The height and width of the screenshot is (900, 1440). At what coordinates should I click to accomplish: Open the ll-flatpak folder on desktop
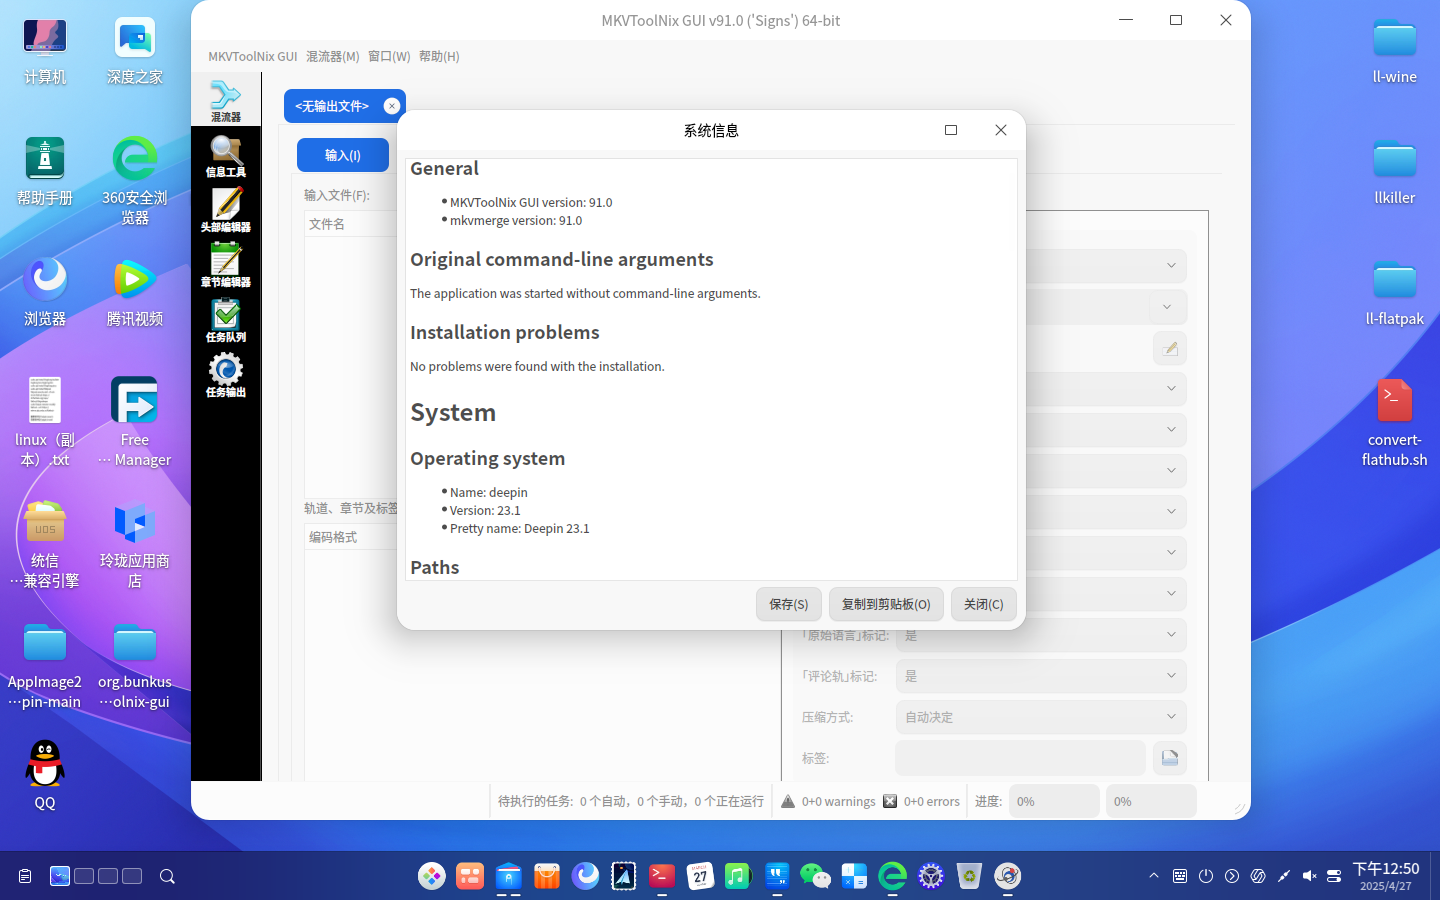coord(1394,292)
